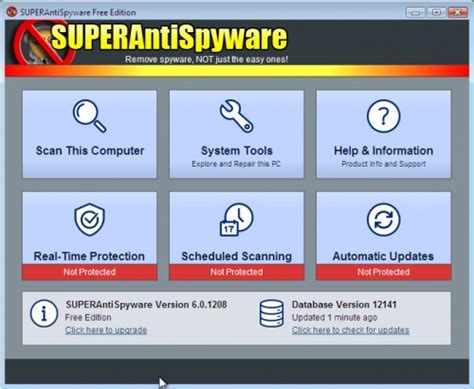Click the Remove spyware tagline text
The image size is (474, 389).
coord(207,60)
